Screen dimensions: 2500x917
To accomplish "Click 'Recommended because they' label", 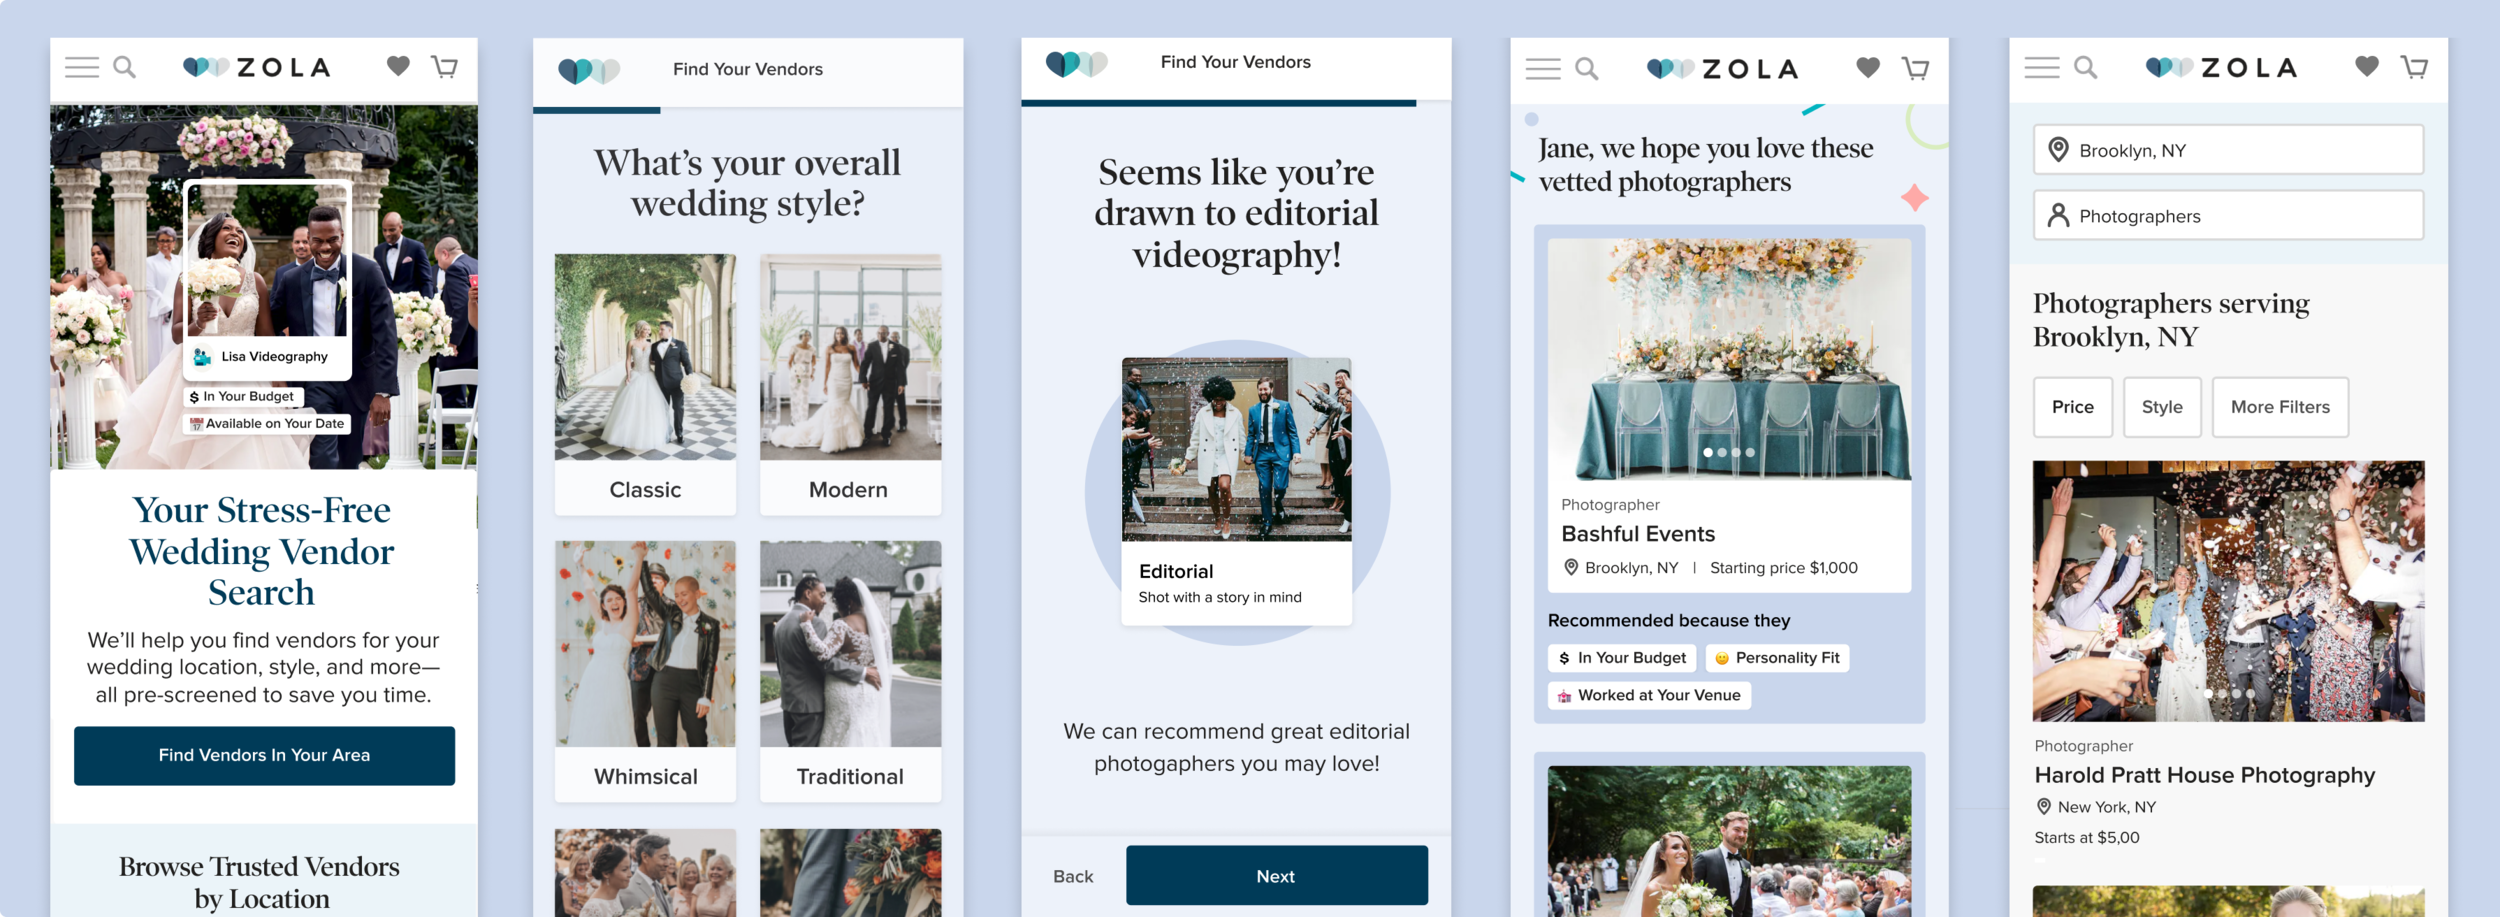I will (x=1669, y=621).
